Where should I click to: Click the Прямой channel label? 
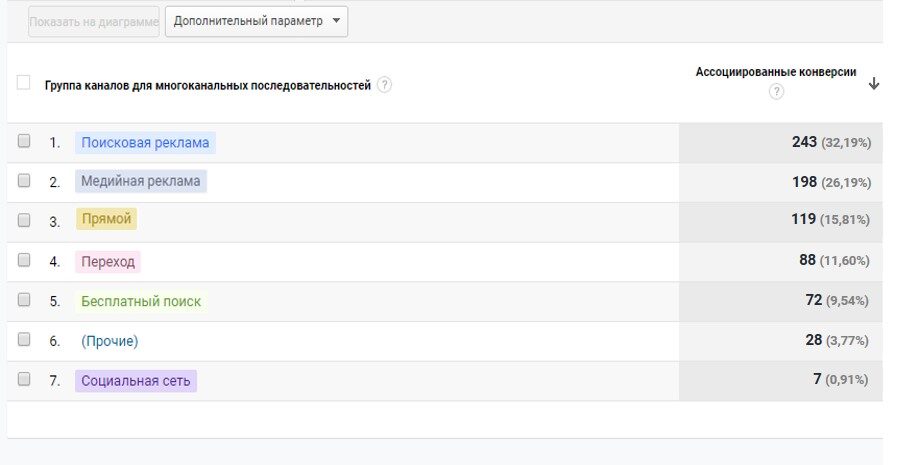tap(106, 220)
